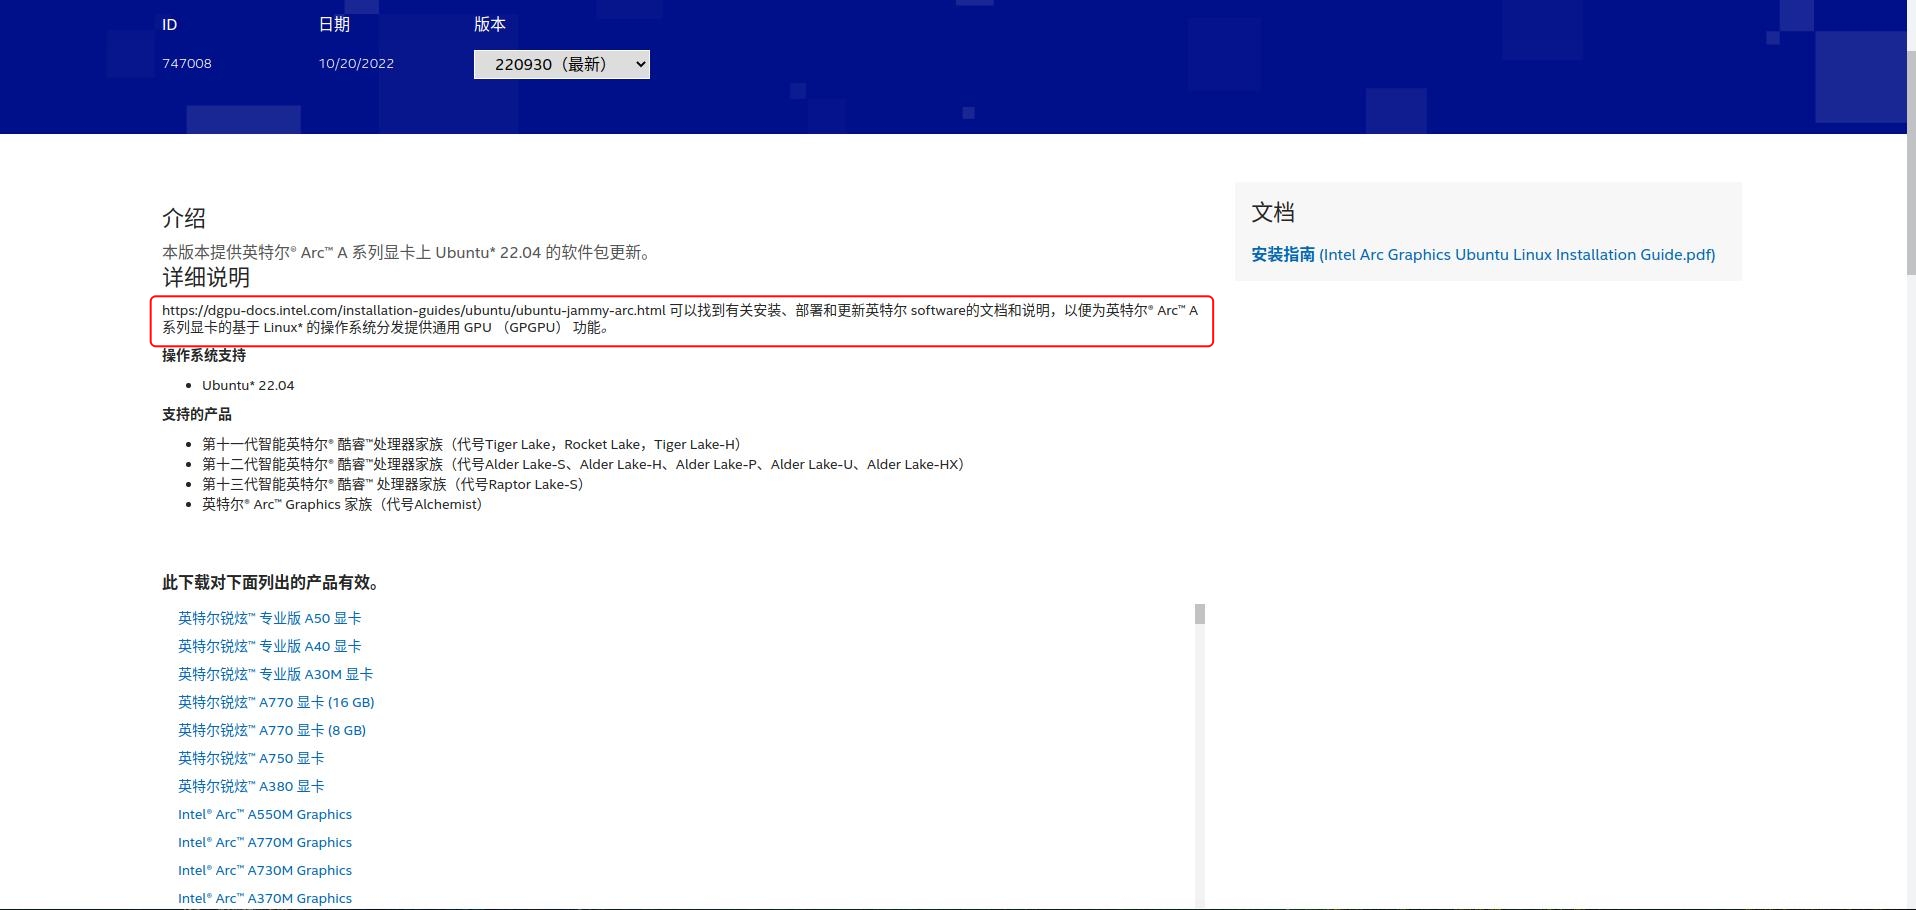Click the 英特尔锐炫 专业版 A30M 显卡 link
Screen dimensions: 1916x910
click(x=274, y=674)
